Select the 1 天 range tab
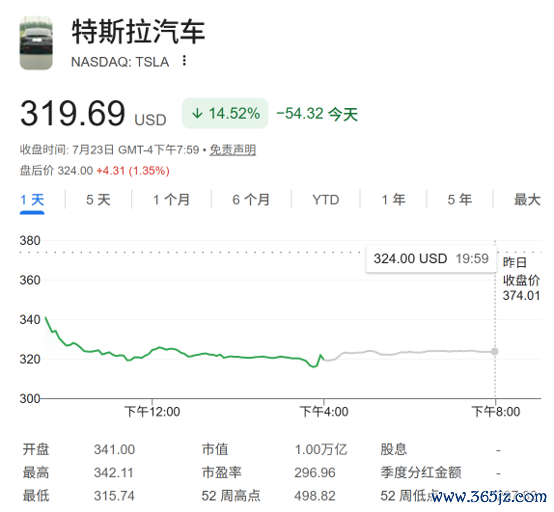The image size is (554, 512). pos(32,200)
